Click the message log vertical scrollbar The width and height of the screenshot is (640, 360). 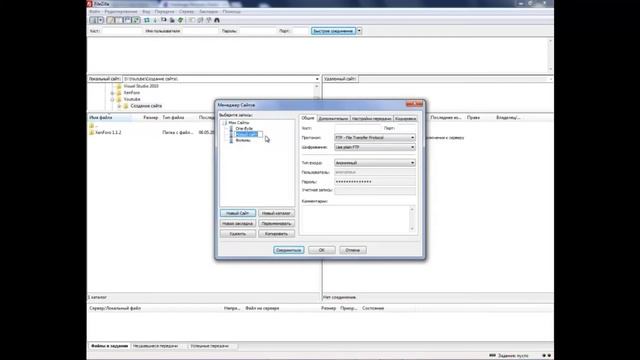(550, 55)
